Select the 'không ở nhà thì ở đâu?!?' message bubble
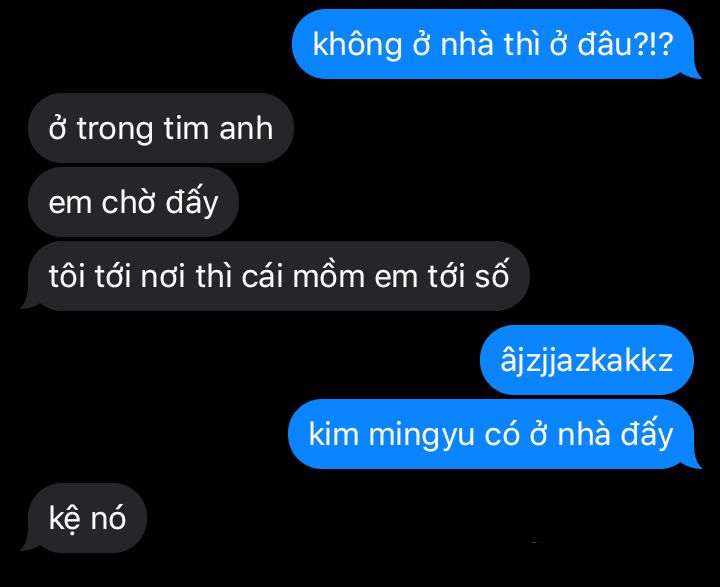The width and height of the screenshot is (720, 587). tap(494, 44)
